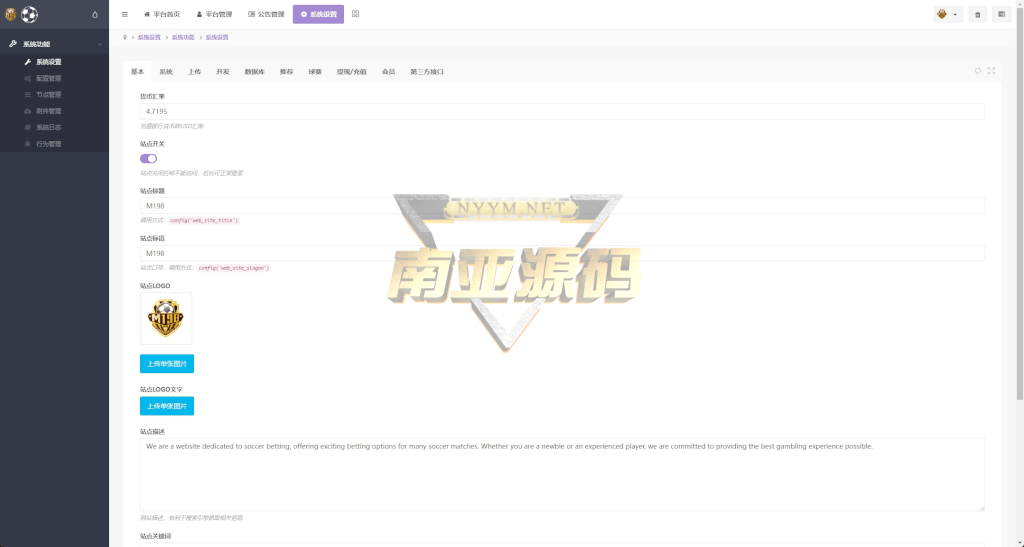Open 平台管理 in the top navigation
Image resolution: width=1024 pixels, height=547 pixels.
tap(212, 15)
